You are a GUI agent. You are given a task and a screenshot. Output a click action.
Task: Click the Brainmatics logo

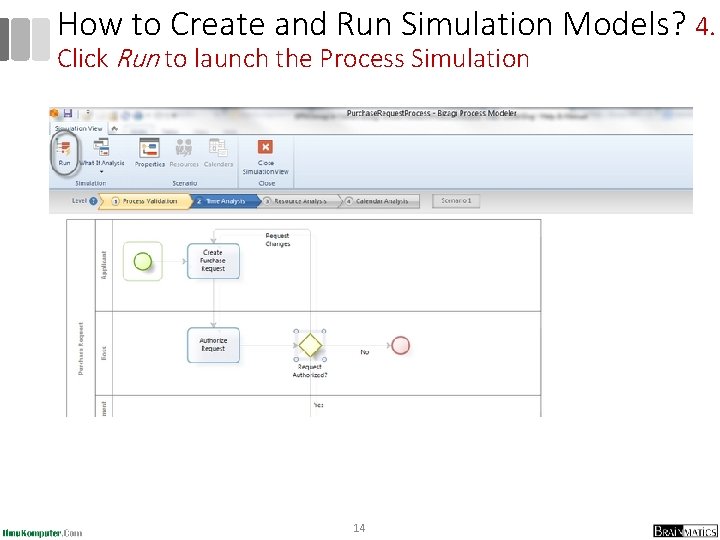tap(685, 531)
